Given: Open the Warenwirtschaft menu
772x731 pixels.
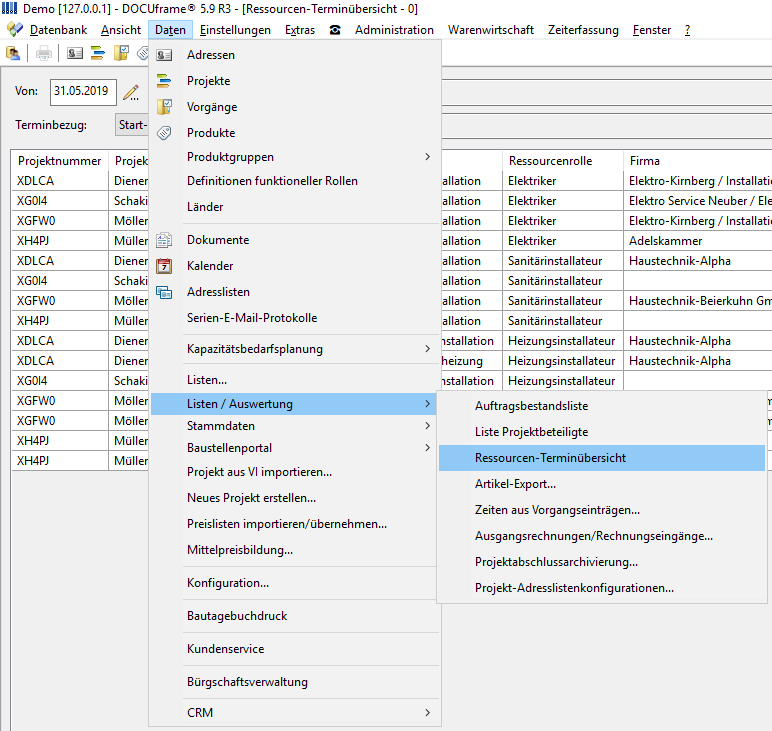Looking at the screenshot, I should [490, 30].
